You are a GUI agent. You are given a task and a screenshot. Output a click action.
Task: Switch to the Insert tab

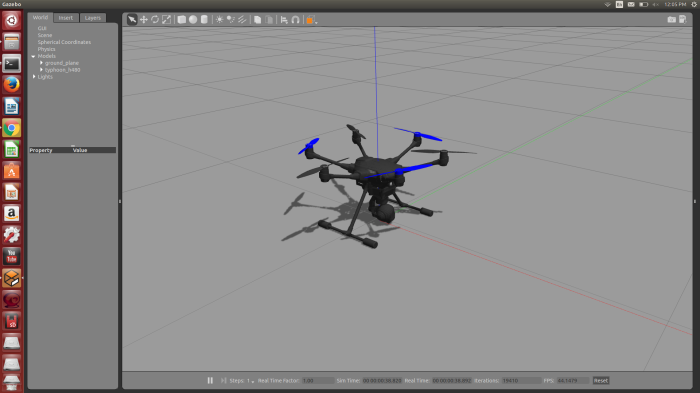pyautogui.click(x=66, y=18)
